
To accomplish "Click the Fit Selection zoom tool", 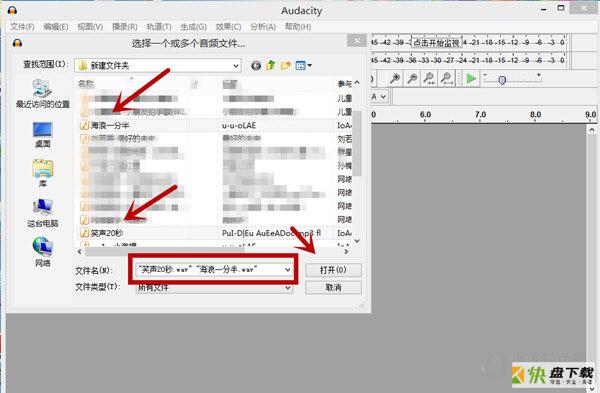I will [x=429, y=78].
